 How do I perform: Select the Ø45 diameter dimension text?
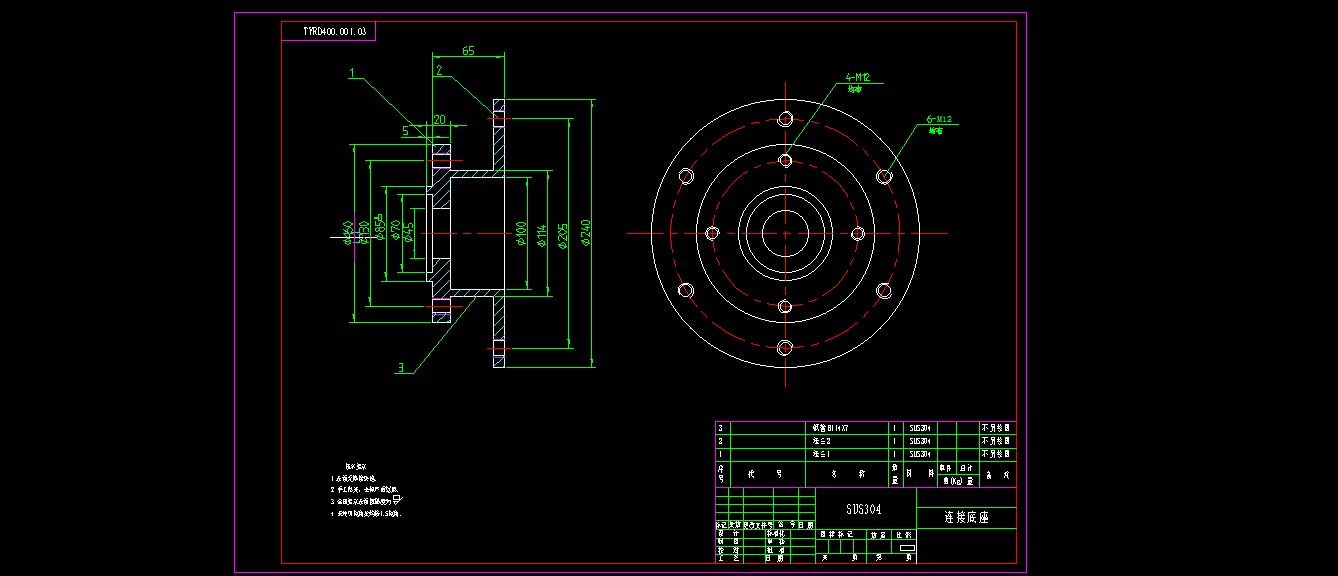click(x=408, y=234)
